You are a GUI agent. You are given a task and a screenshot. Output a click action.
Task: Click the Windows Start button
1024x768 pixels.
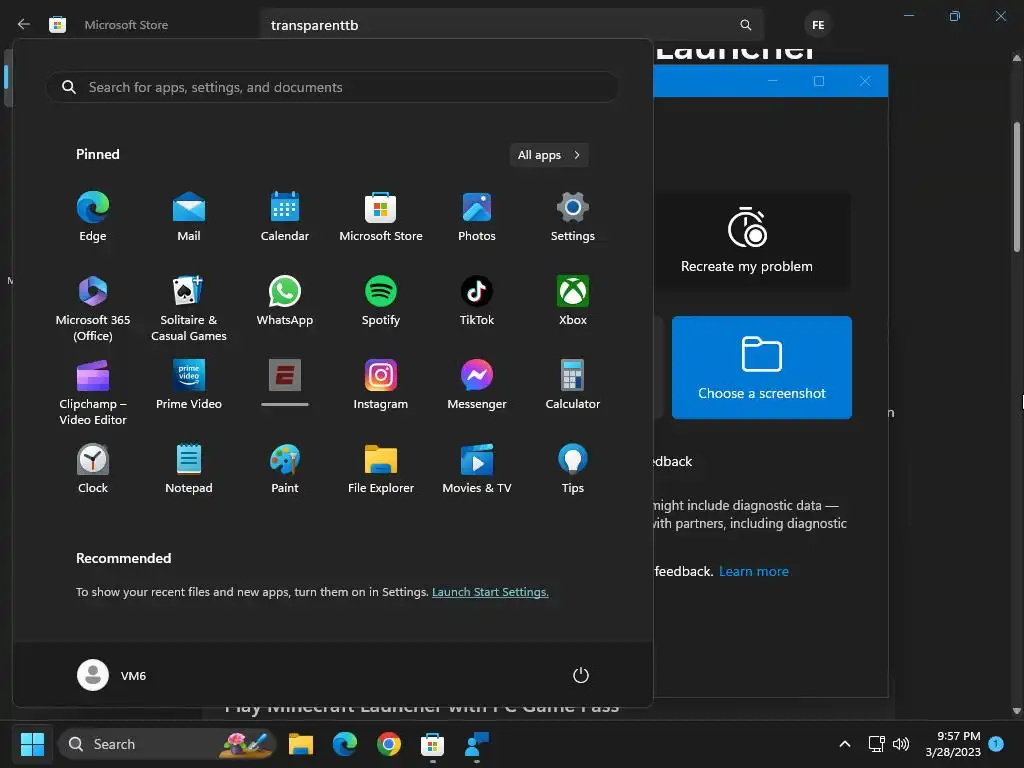[32, 744]
